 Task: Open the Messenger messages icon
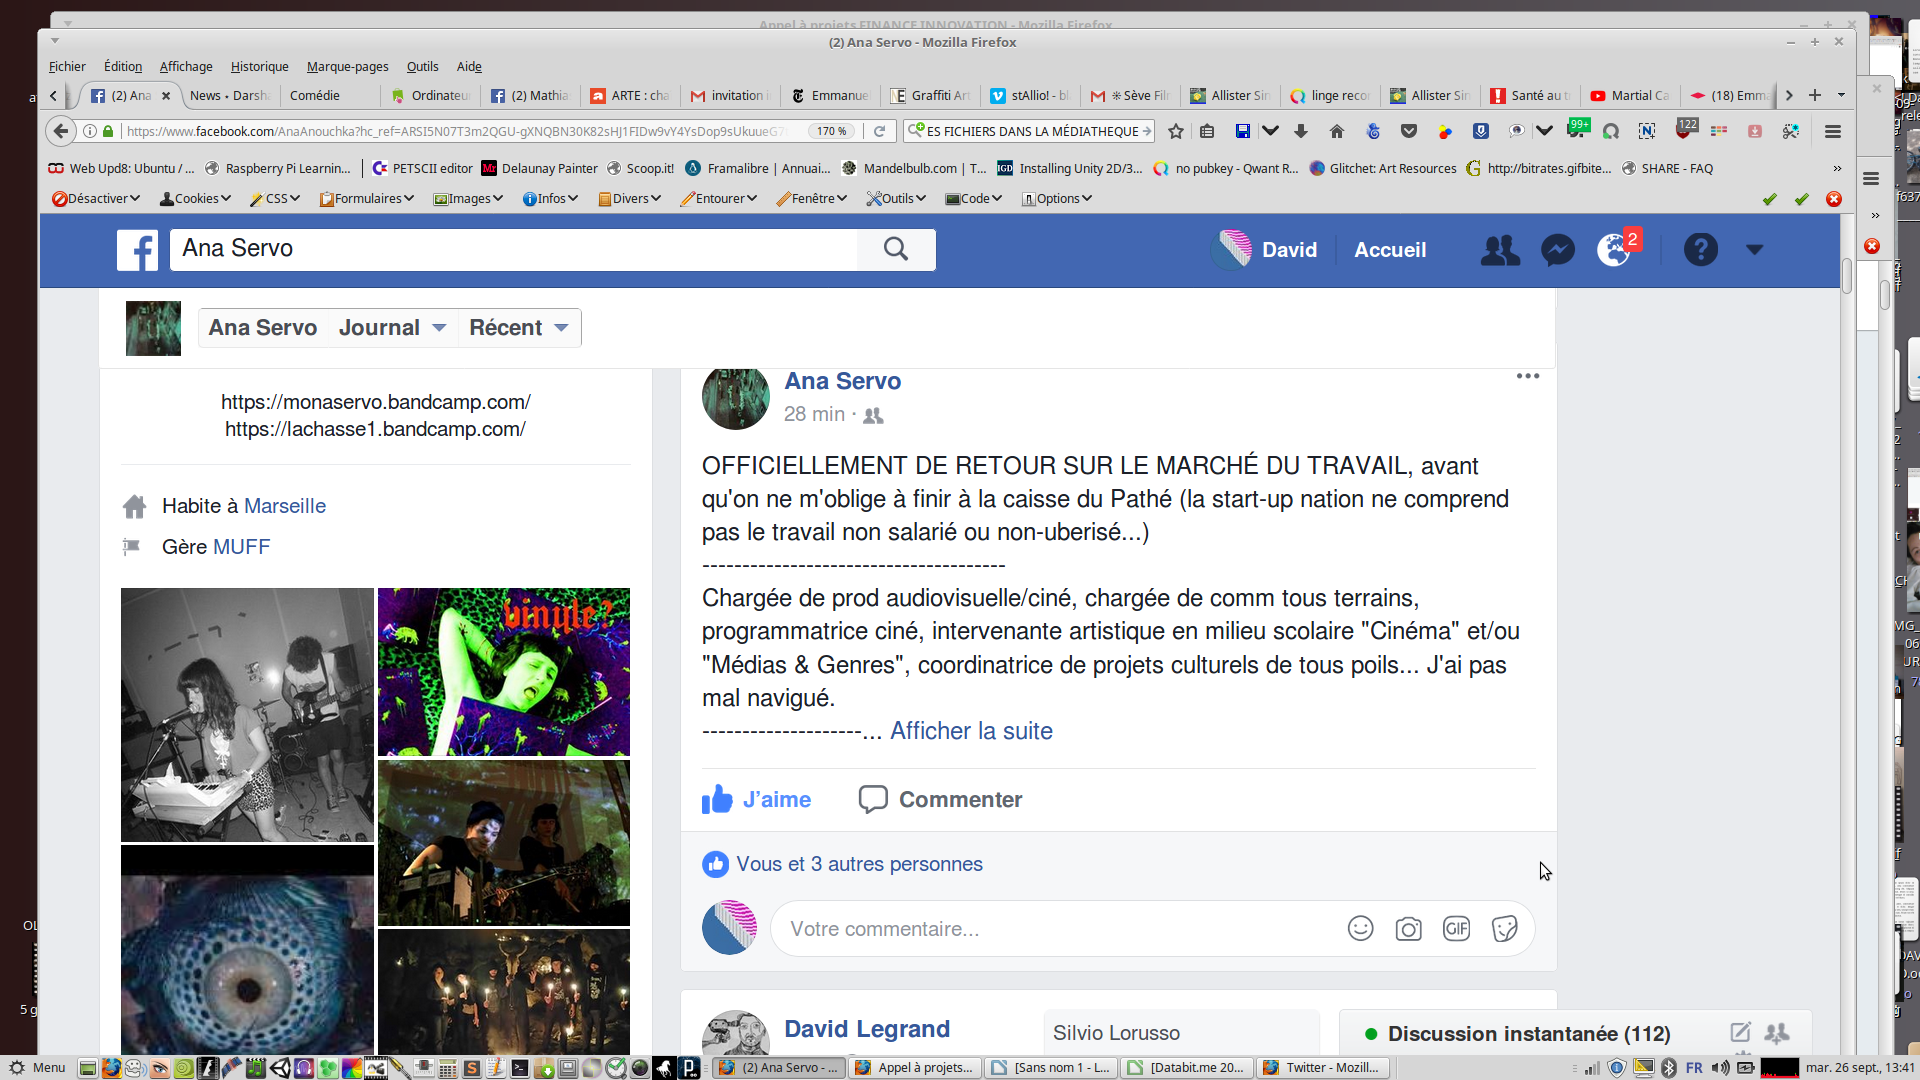pos(1557,250)
